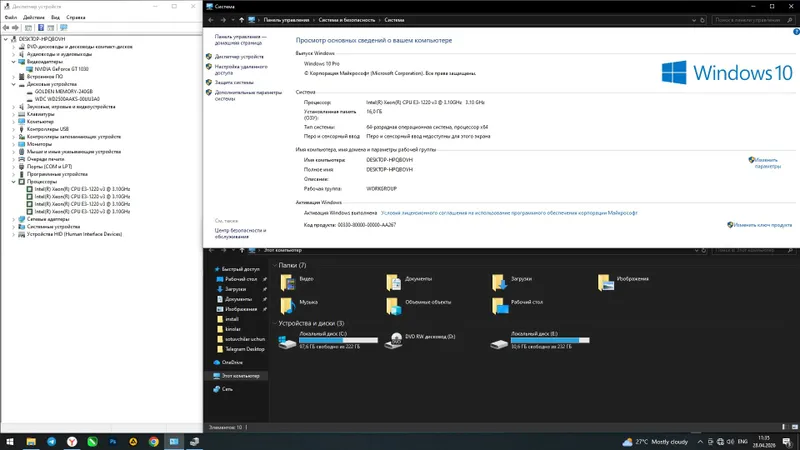
Task: Select the DVD RW дисковод (D:) drive icon
Action: click(393, 340)
